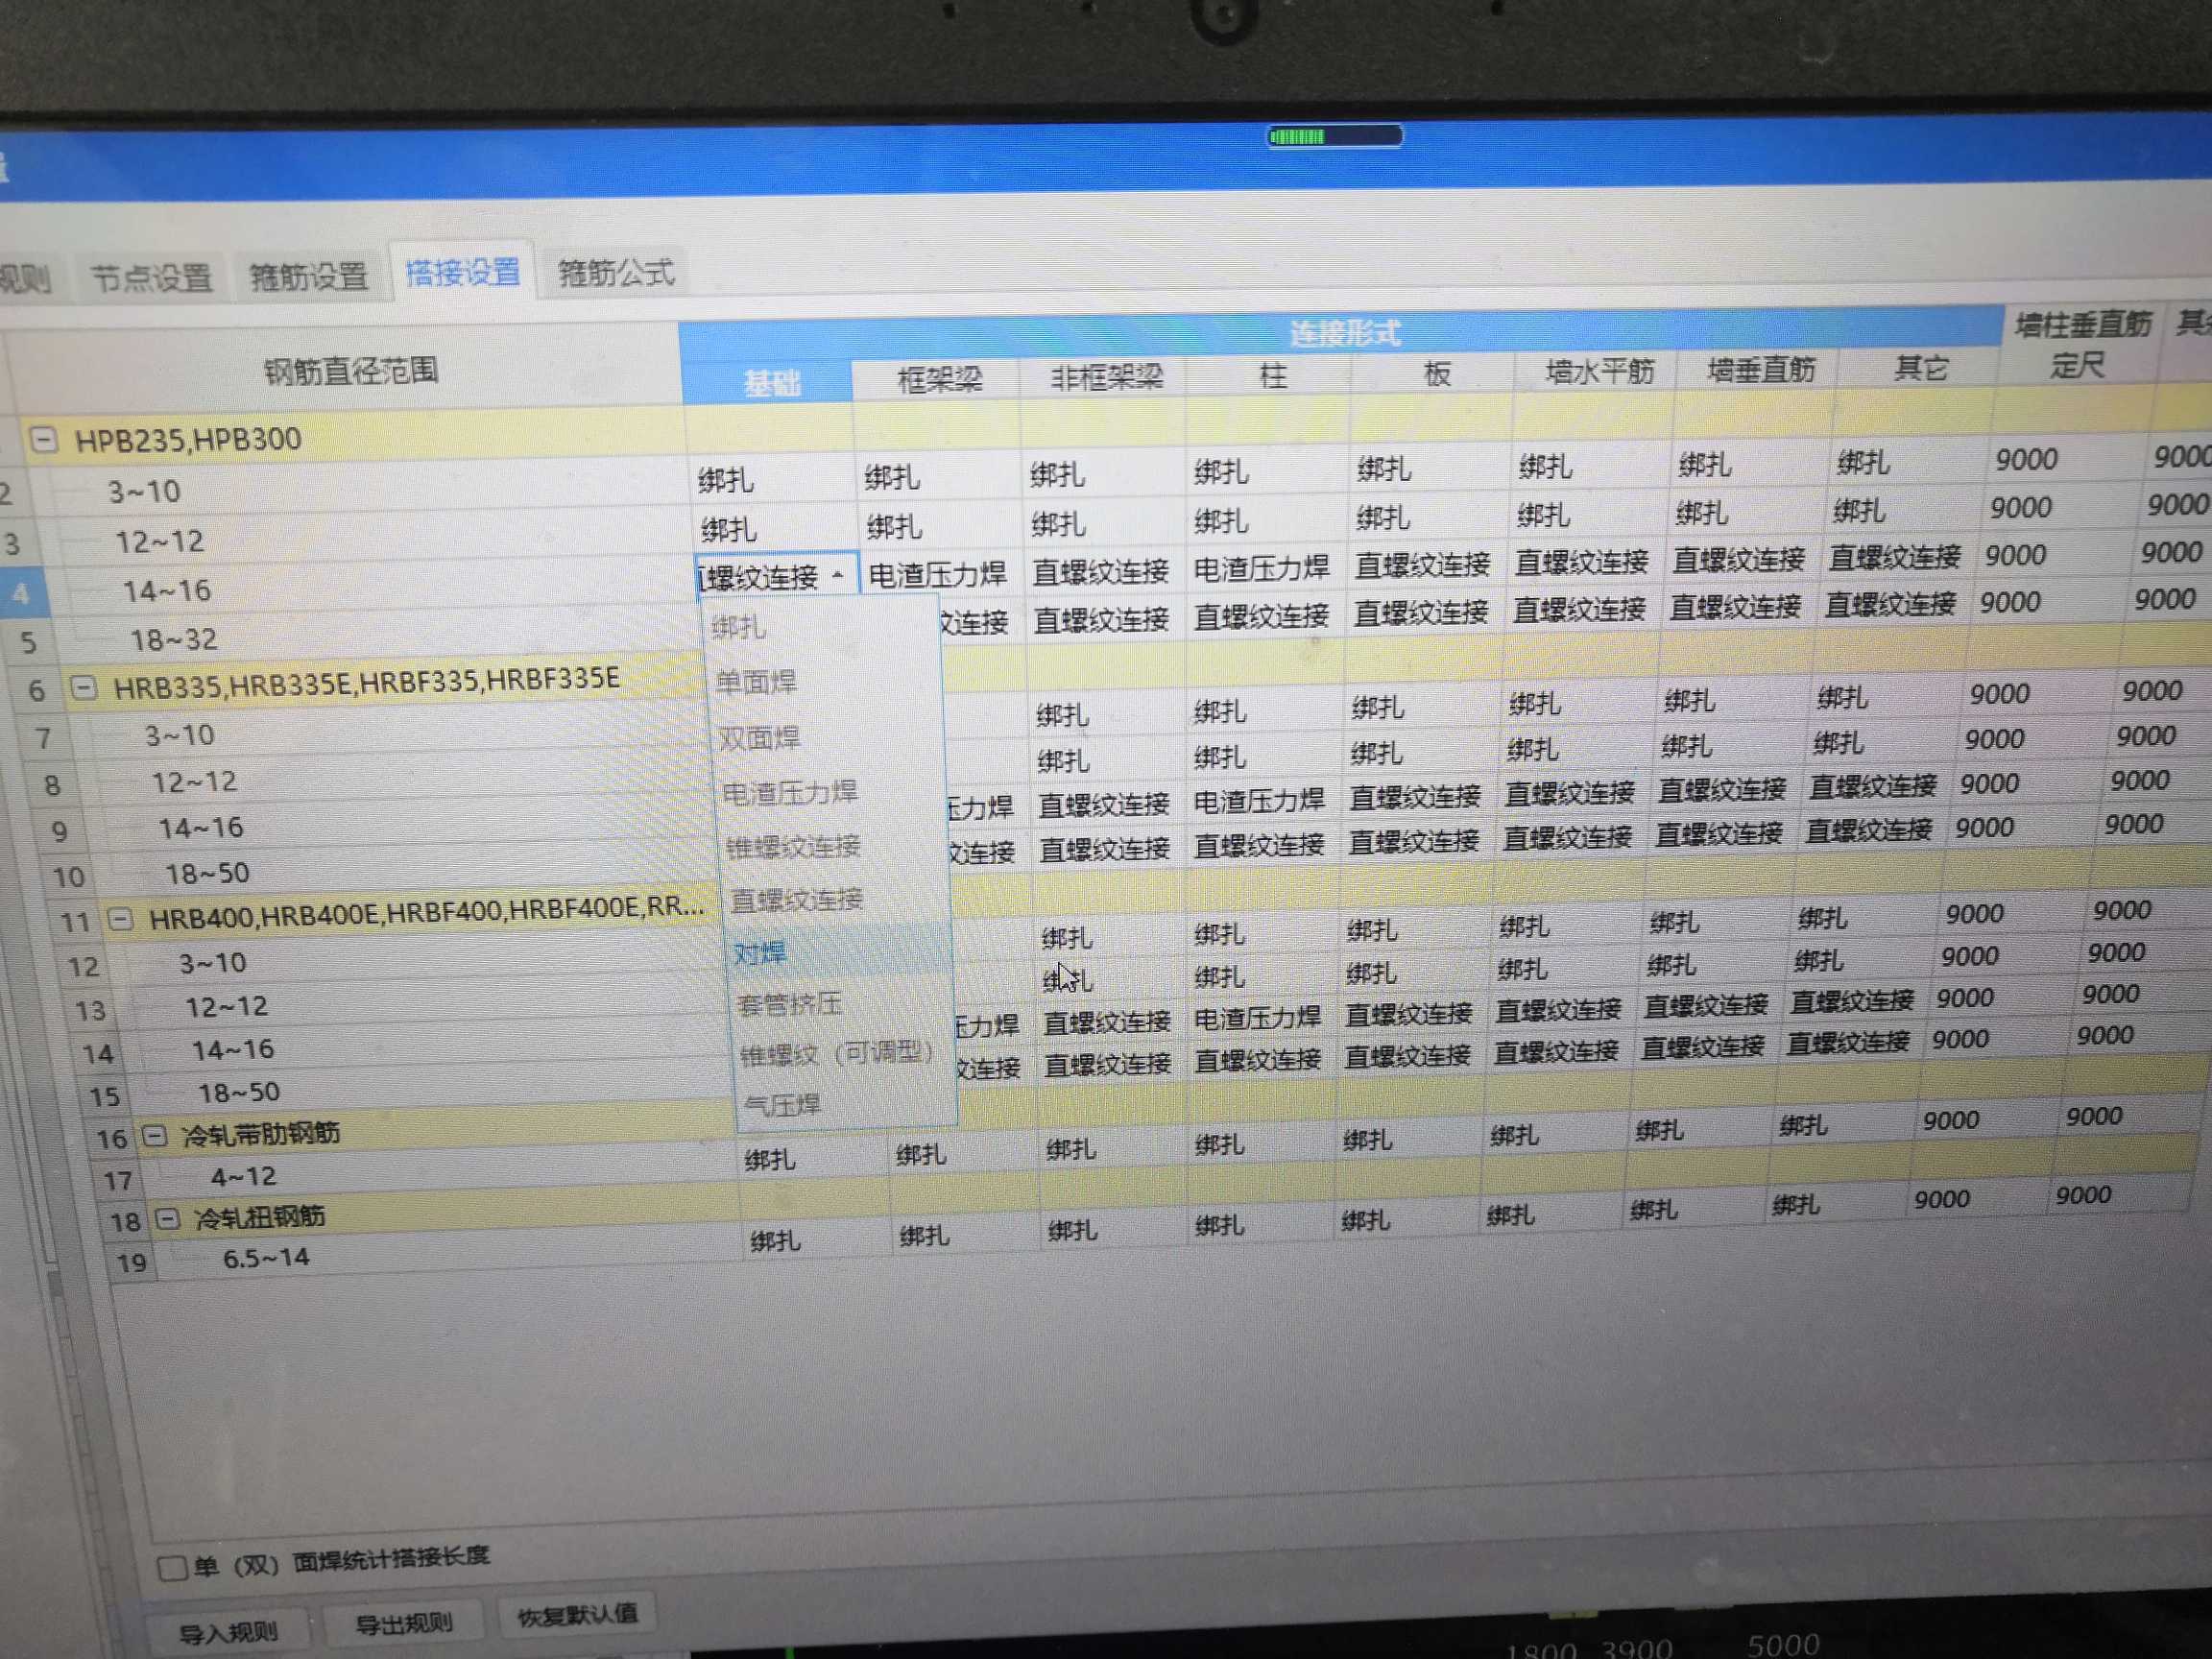Click 绑扎 in row 2 基础 column
Image resolution: width=2212 pixels, height=1659 pixels.
pos(726,480)
